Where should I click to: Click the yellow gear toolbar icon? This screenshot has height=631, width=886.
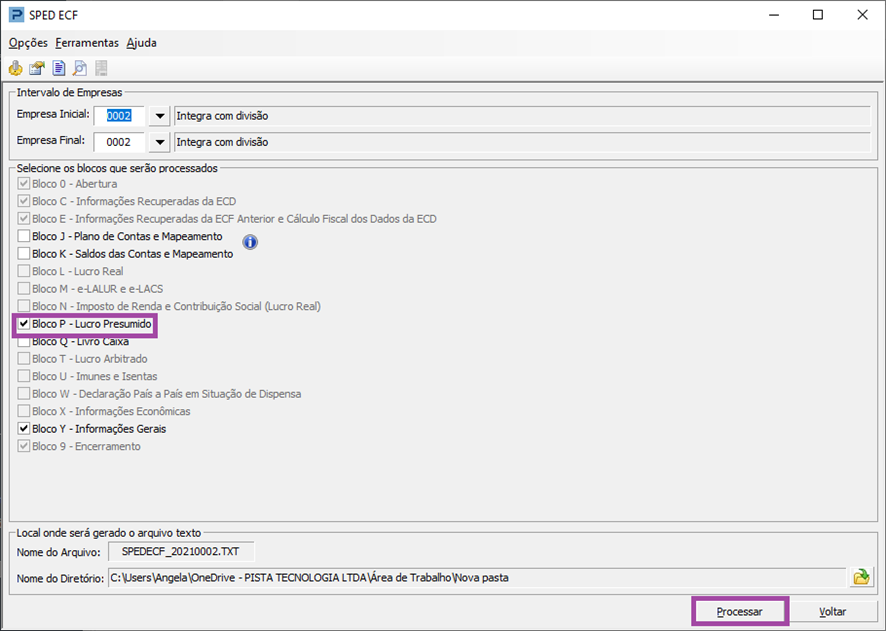[x=15, y=68]
